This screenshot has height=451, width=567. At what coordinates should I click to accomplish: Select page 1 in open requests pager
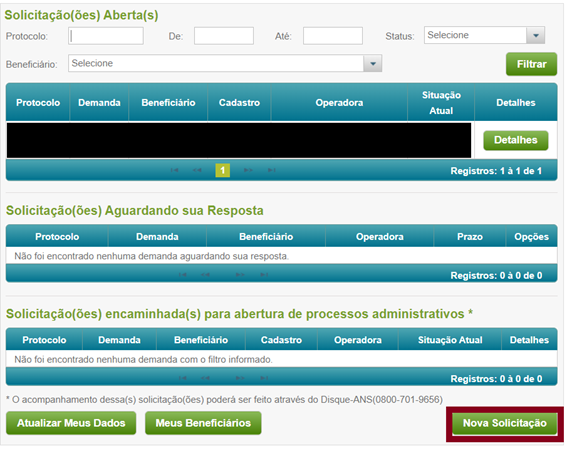click(x=222, y=170)
